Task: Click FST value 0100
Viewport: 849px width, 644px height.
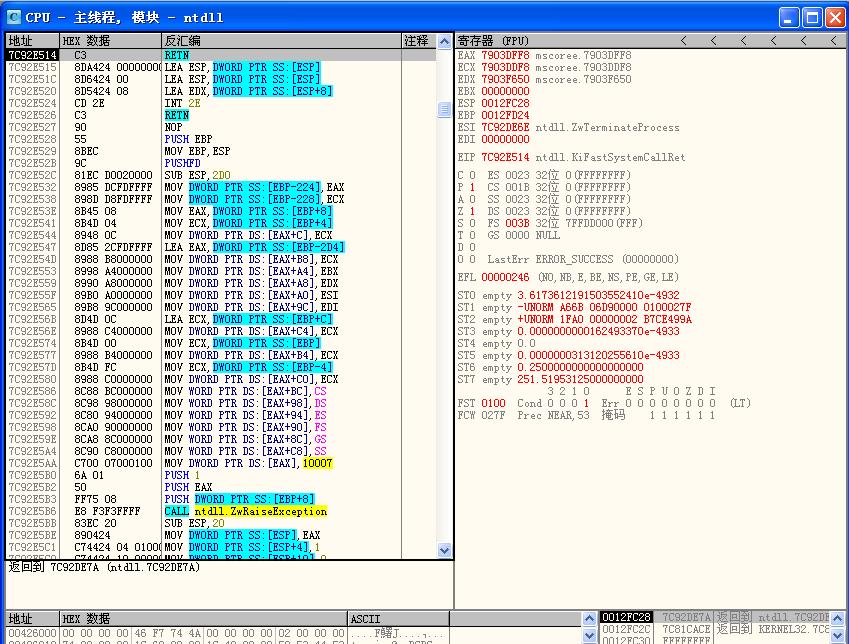Action: (493, 403)
